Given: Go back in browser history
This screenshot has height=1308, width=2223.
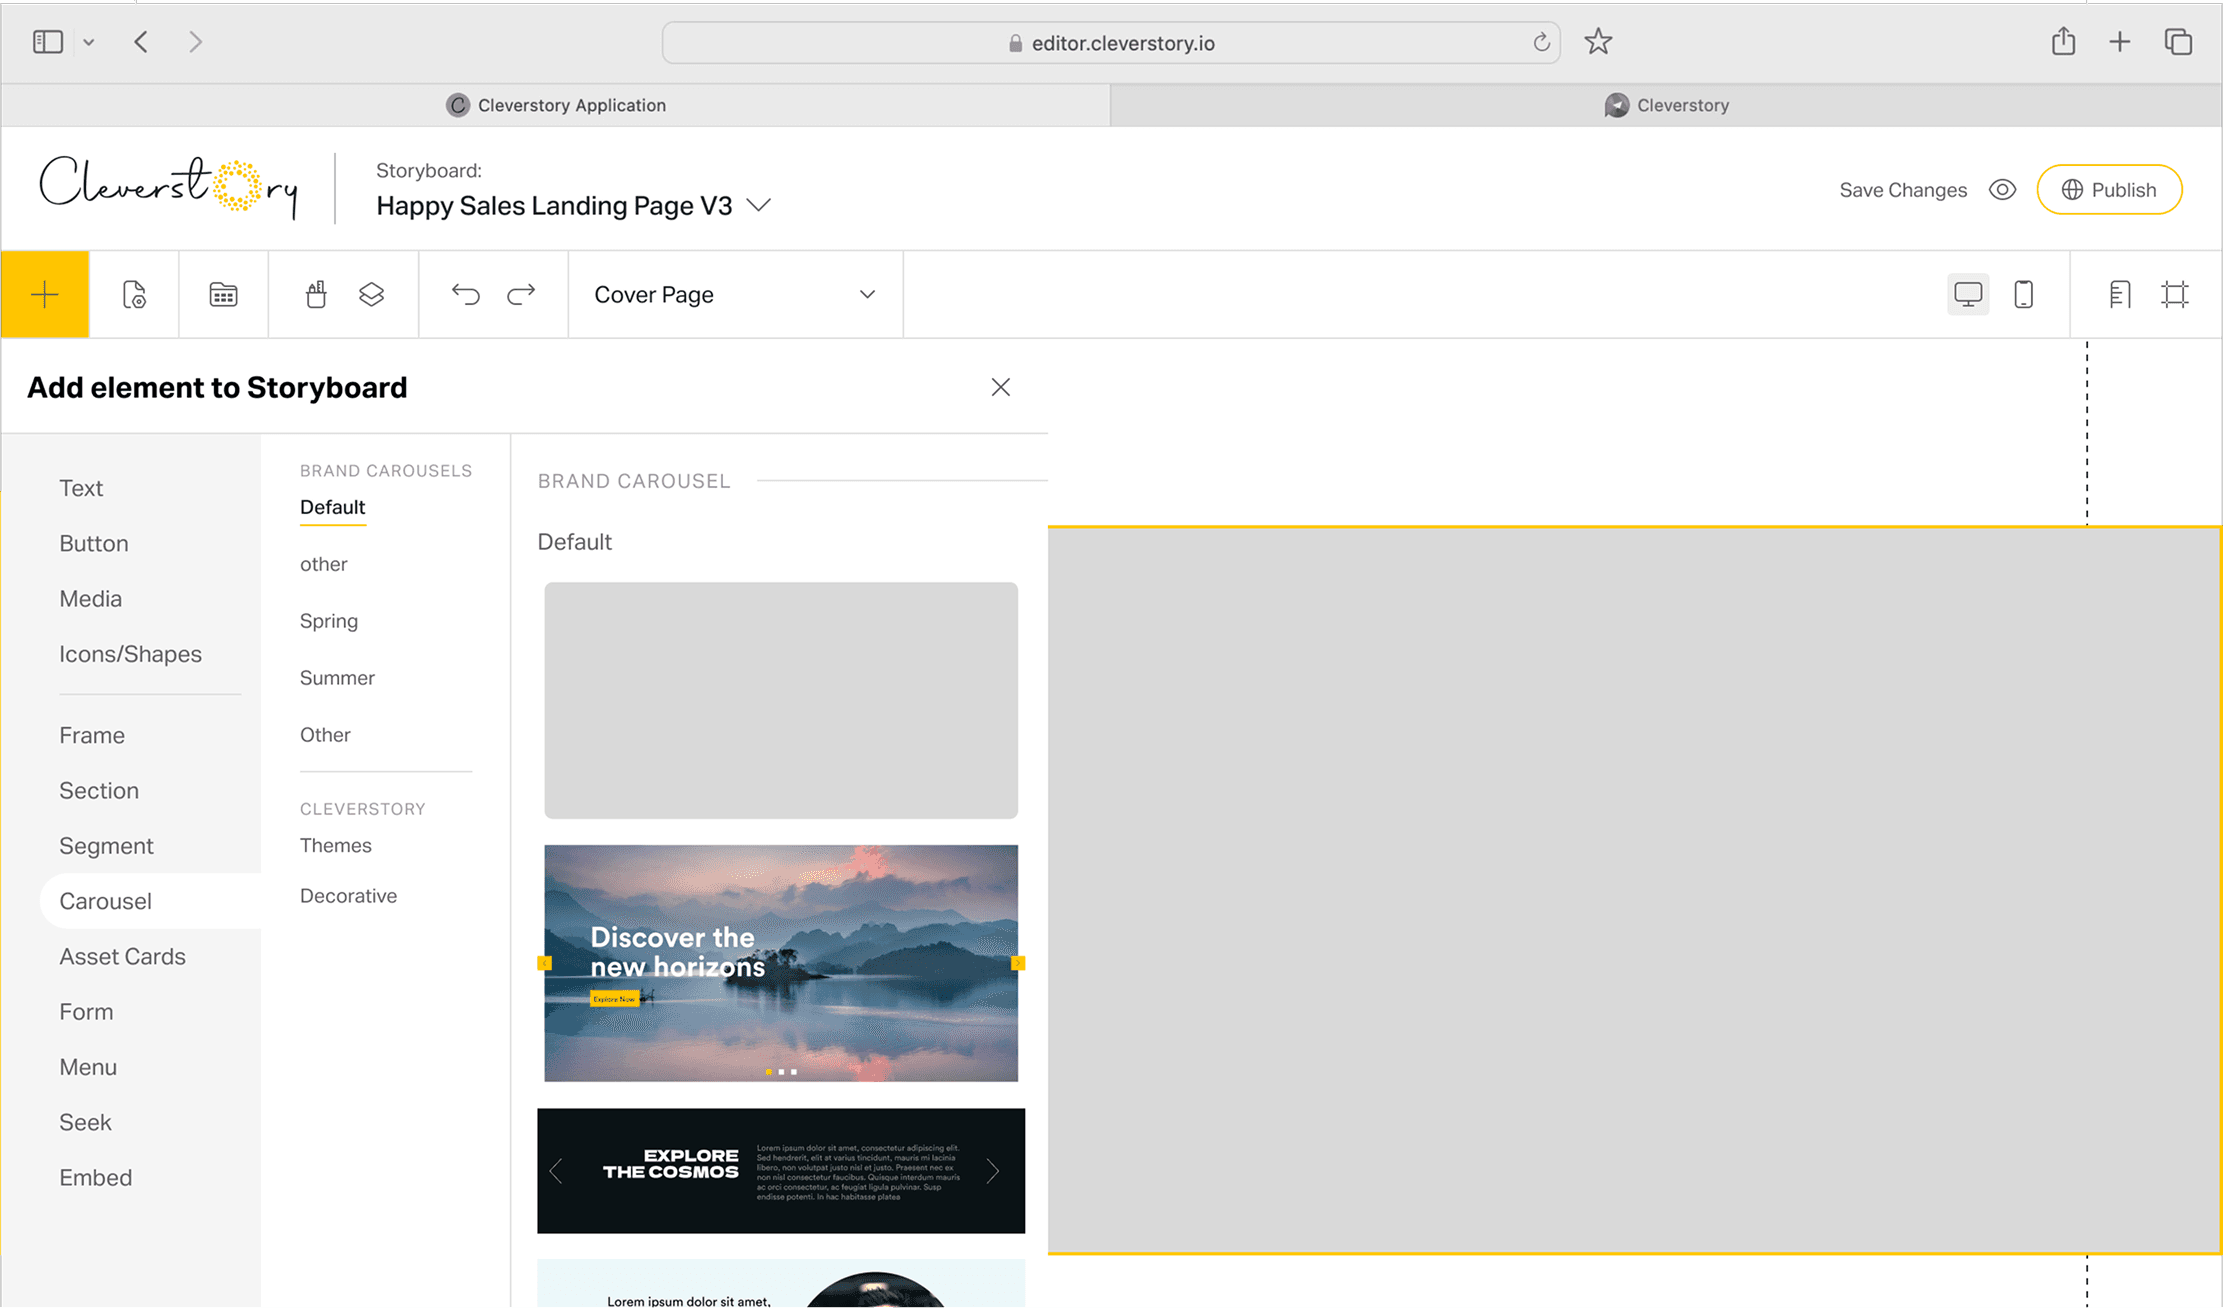Looking at the screenshot, I should (x=141, y=42).
